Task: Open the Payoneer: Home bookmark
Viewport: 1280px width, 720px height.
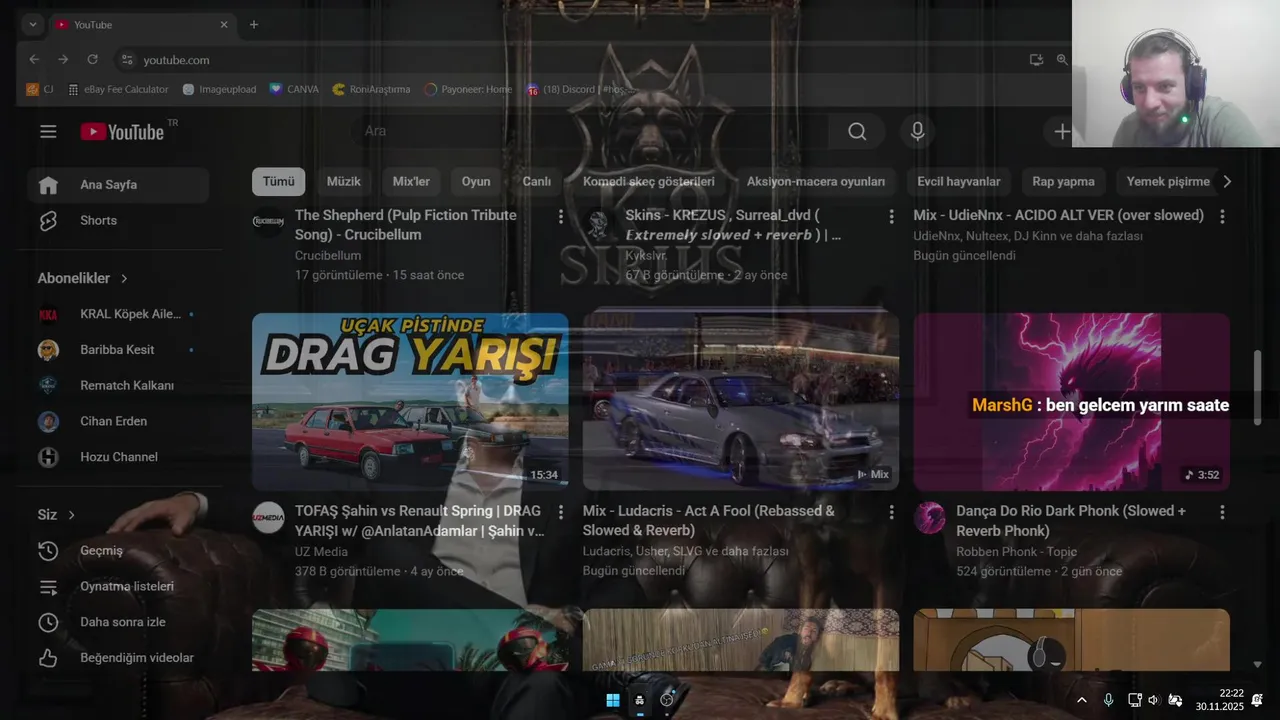Action: pyautogui.click(x=468, y=89)
